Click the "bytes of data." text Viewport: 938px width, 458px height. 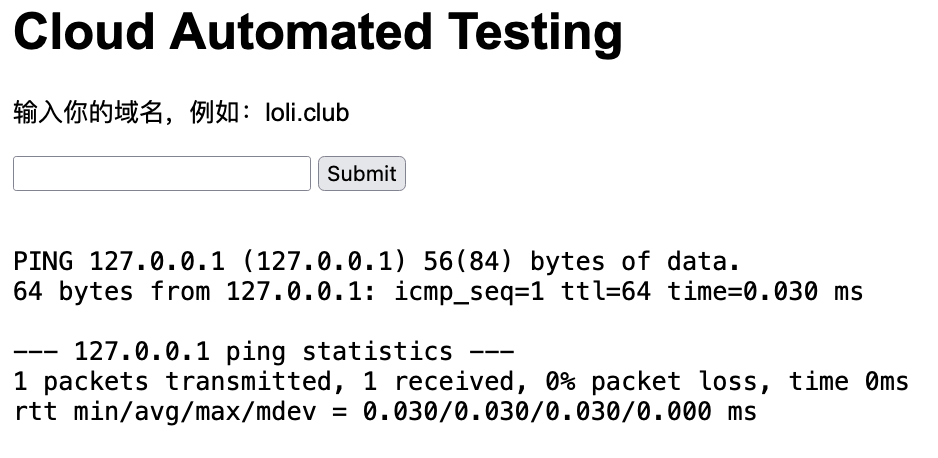pos(635,262)
